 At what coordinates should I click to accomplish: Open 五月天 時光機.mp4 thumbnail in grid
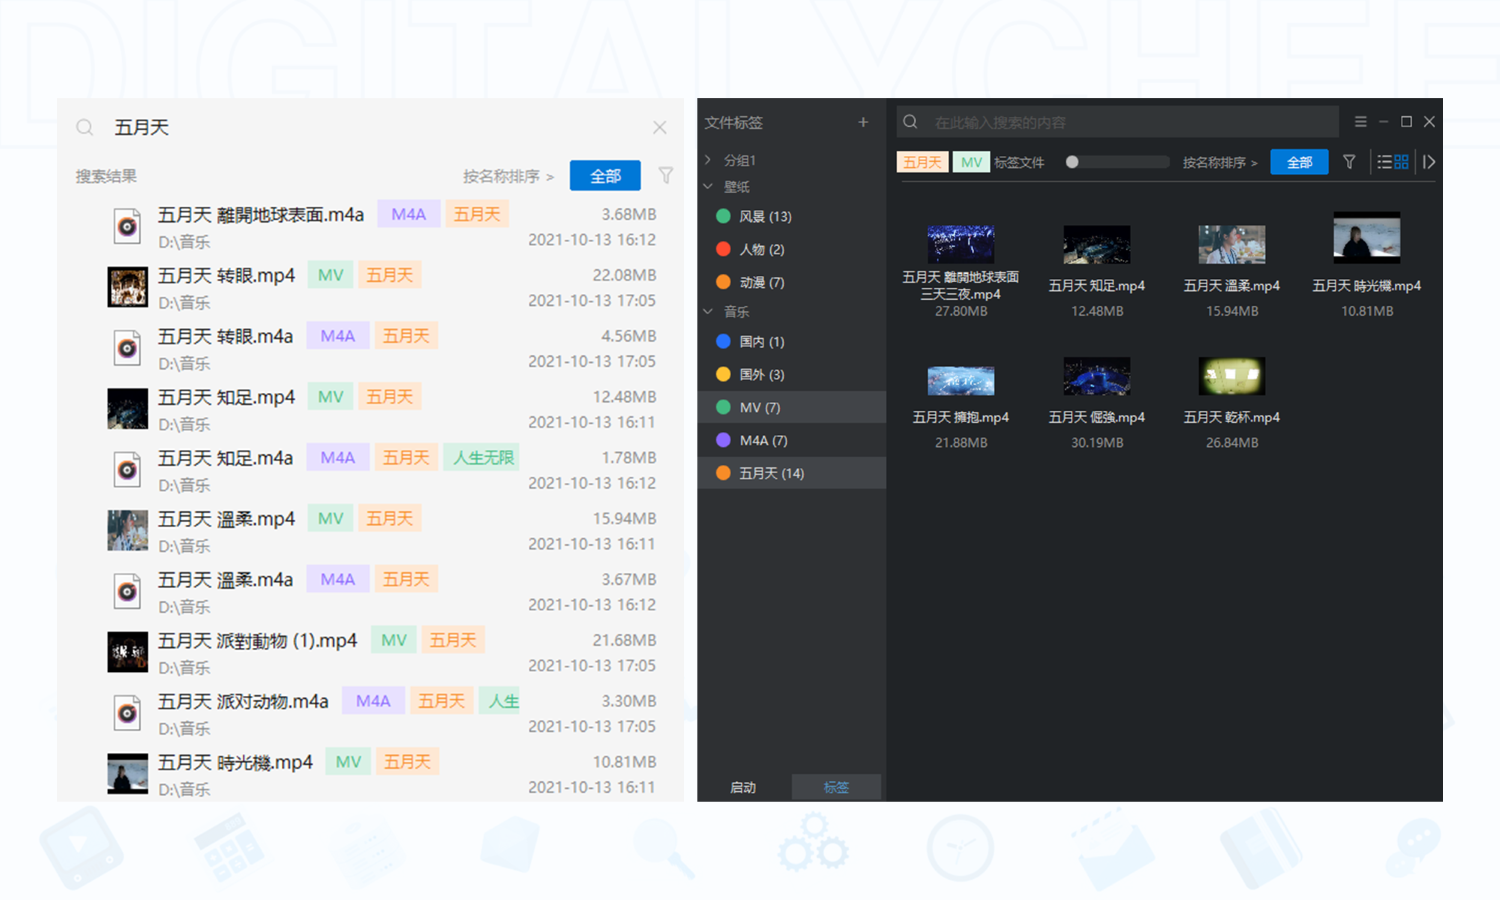(1367, 238)
